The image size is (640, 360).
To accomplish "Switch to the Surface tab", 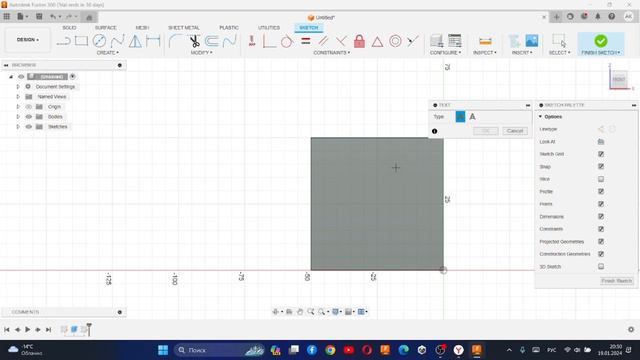I will click(105, 28).
